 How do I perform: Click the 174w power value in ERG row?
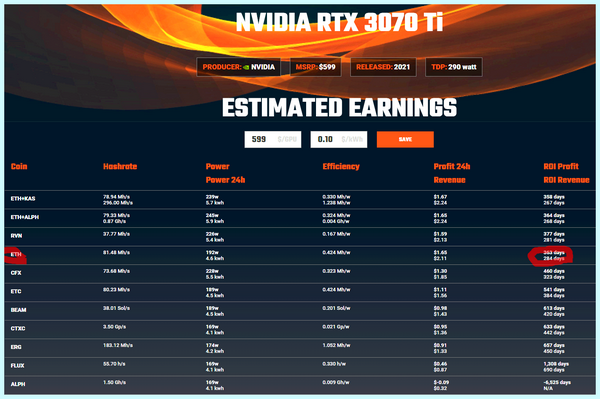[x=212, y=345]
